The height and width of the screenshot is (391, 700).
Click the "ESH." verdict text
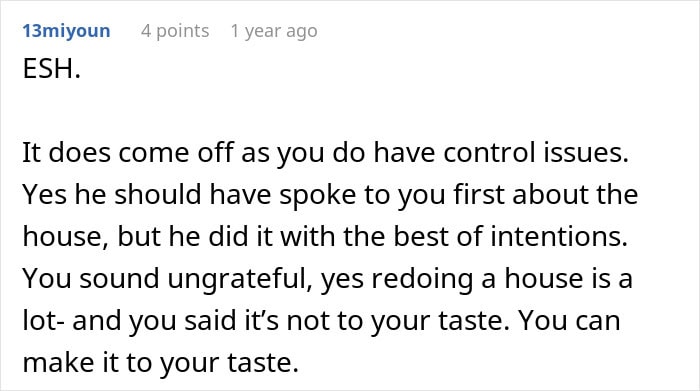[x=52, y=69]
